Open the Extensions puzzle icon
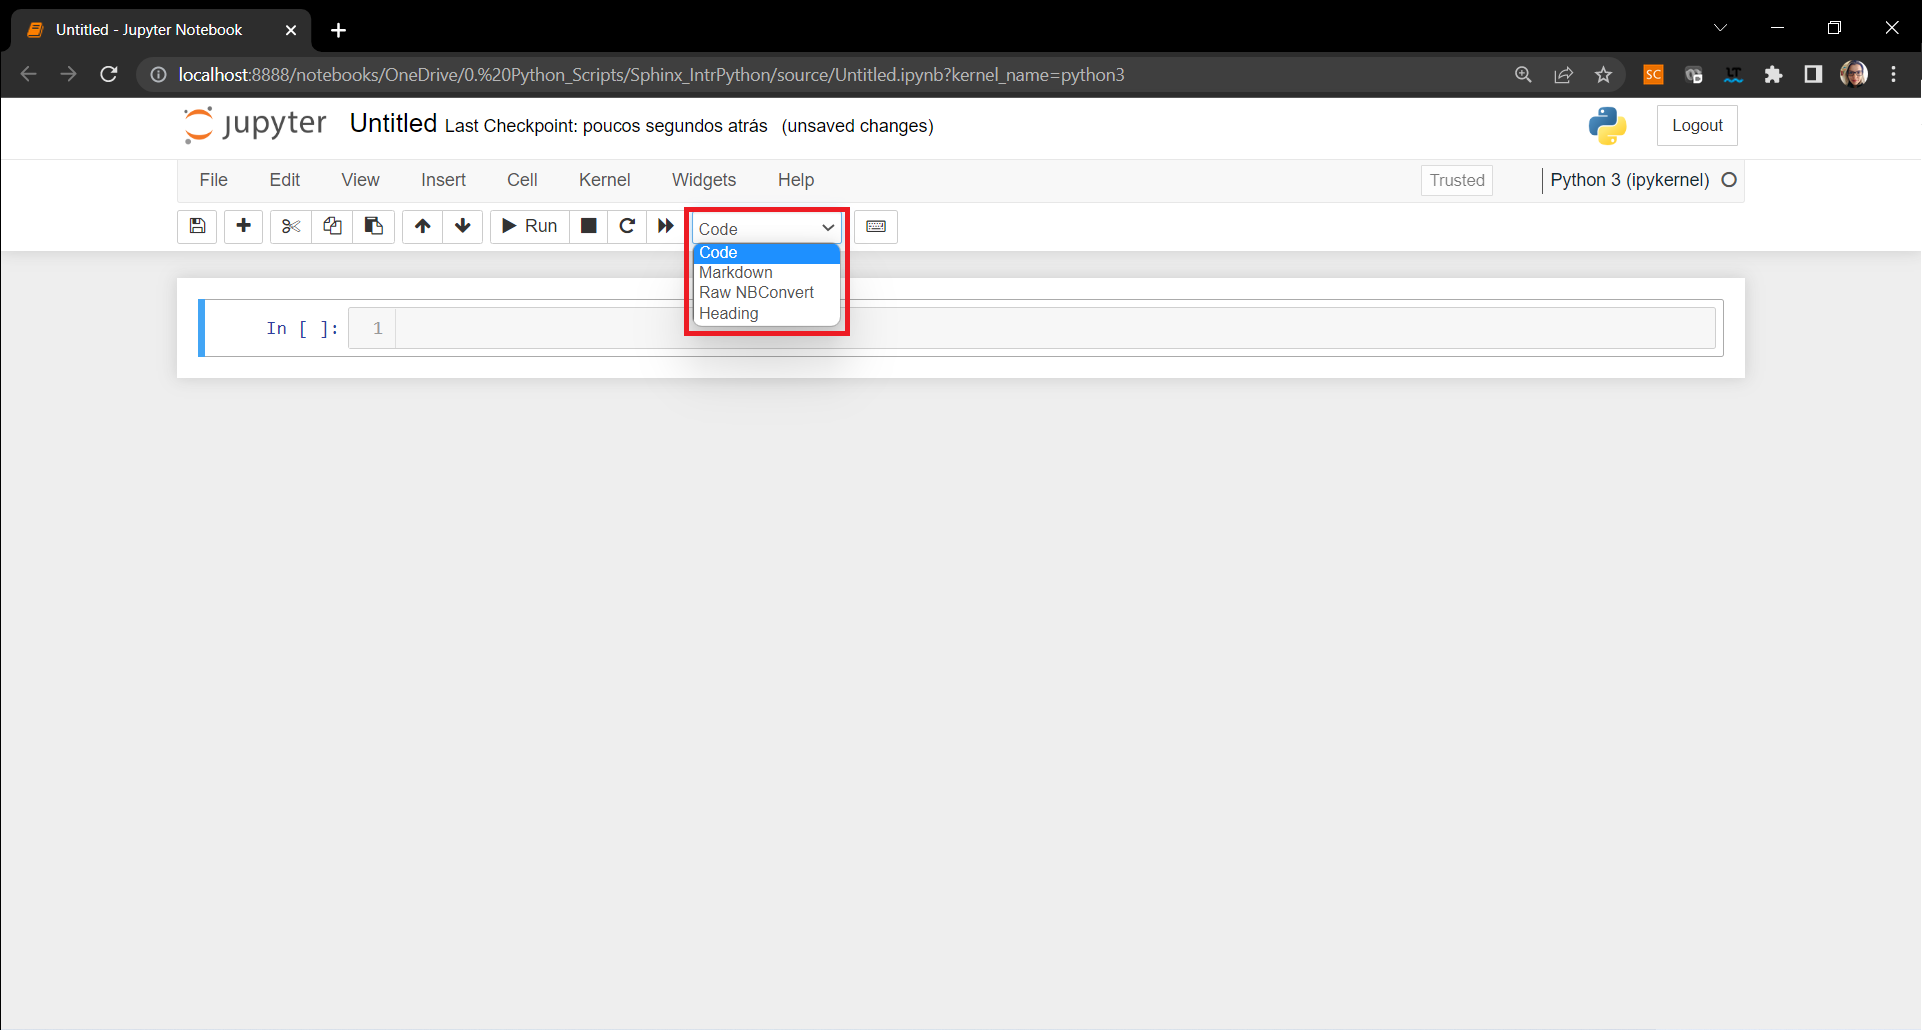Screen dimensions: 1922x1030 click(x=1774, y=75)
